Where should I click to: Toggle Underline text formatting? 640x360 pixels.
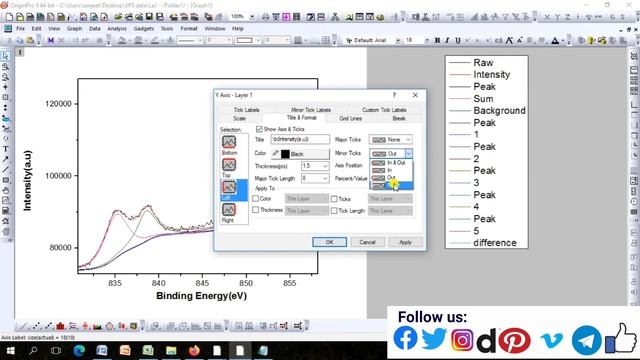[x=458, y=40]
